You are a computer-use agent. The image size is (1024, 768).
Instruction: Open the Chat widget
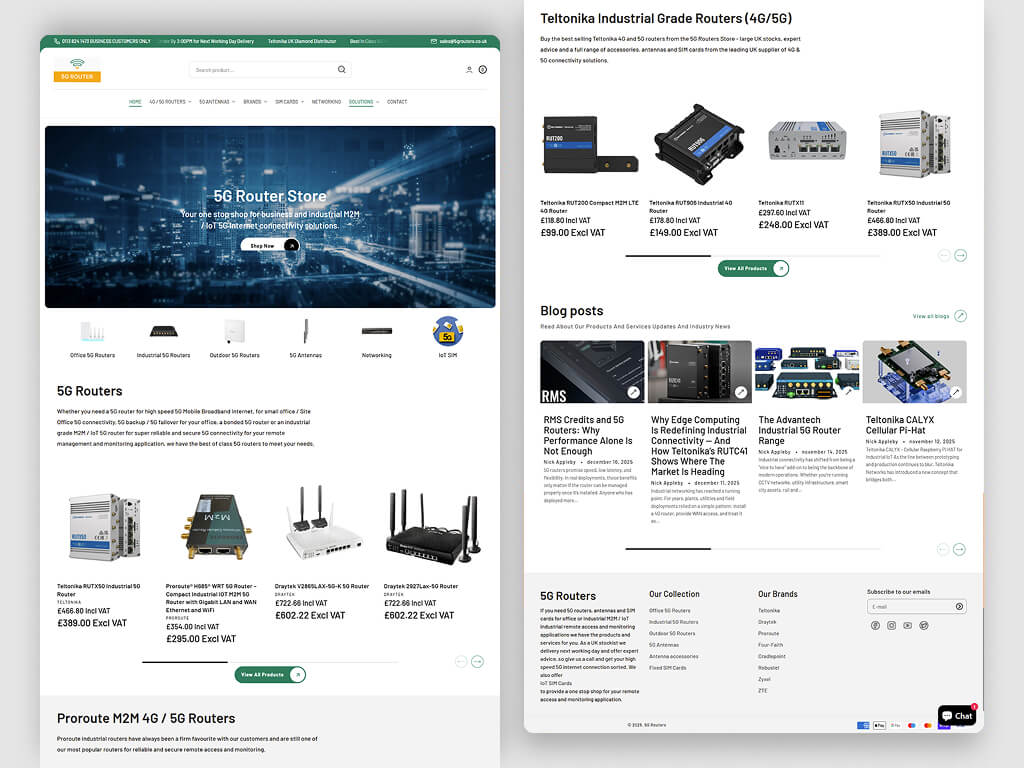click(957, 715)
